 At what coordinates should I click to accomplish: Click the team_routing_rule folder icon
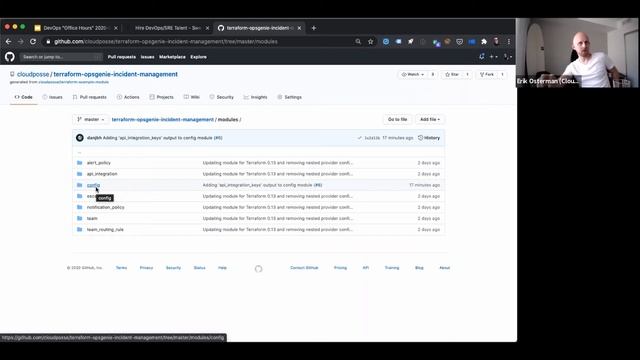80,229
